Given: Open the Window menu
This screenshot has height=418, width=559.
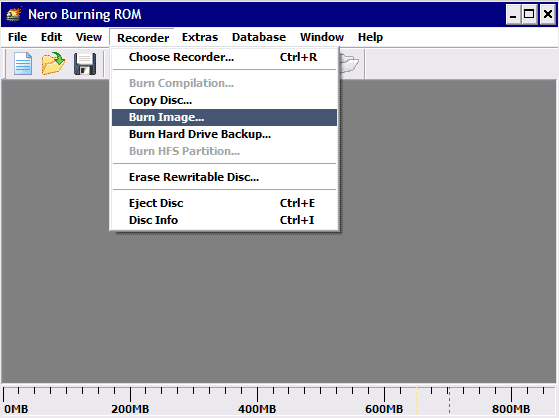Looking at the screenshot, I should pyautogui.click(x=322, y=37).
